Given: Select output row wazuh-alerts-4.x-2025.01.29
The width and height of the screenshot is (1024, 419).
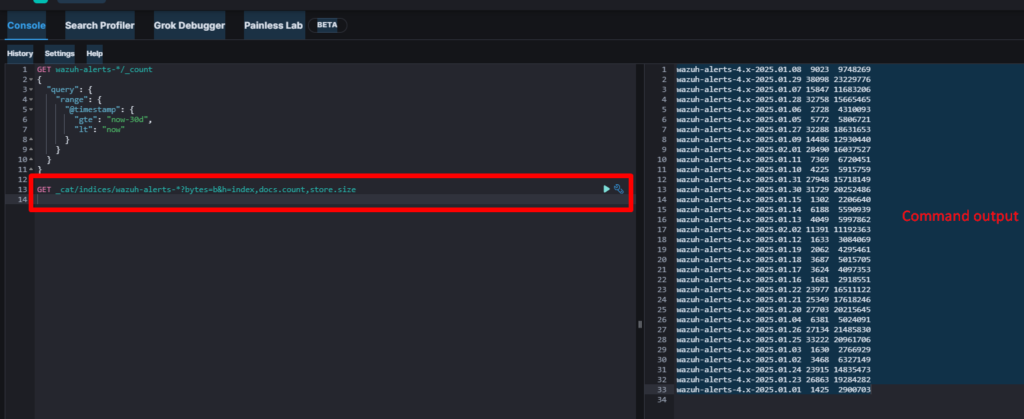Looking at the screenshot, I should click(x=773, y=79).
